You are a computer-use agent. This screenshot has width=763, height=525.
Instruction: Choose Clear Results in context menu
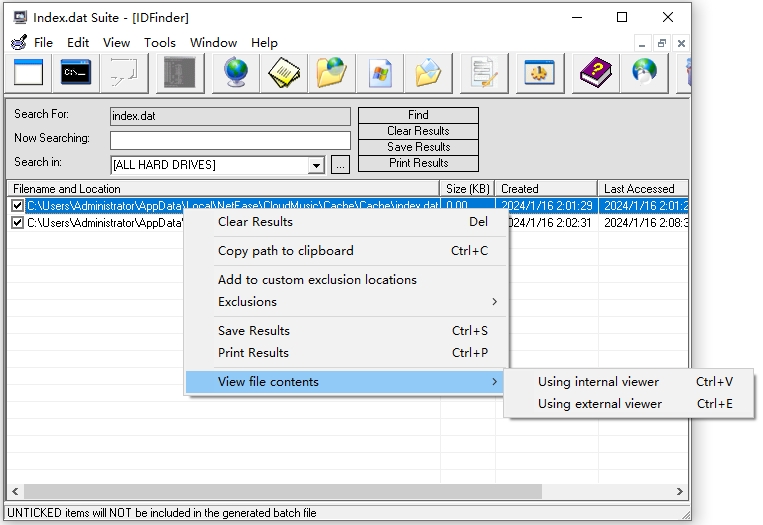pos(346,222)
